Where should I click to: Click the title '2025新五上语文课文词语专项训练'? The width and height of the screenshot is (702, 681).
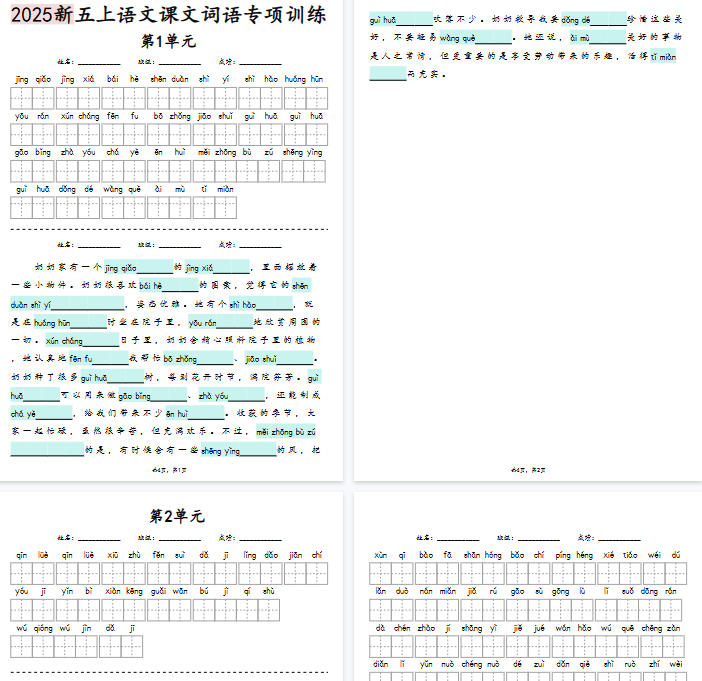[x=168, y=15]
